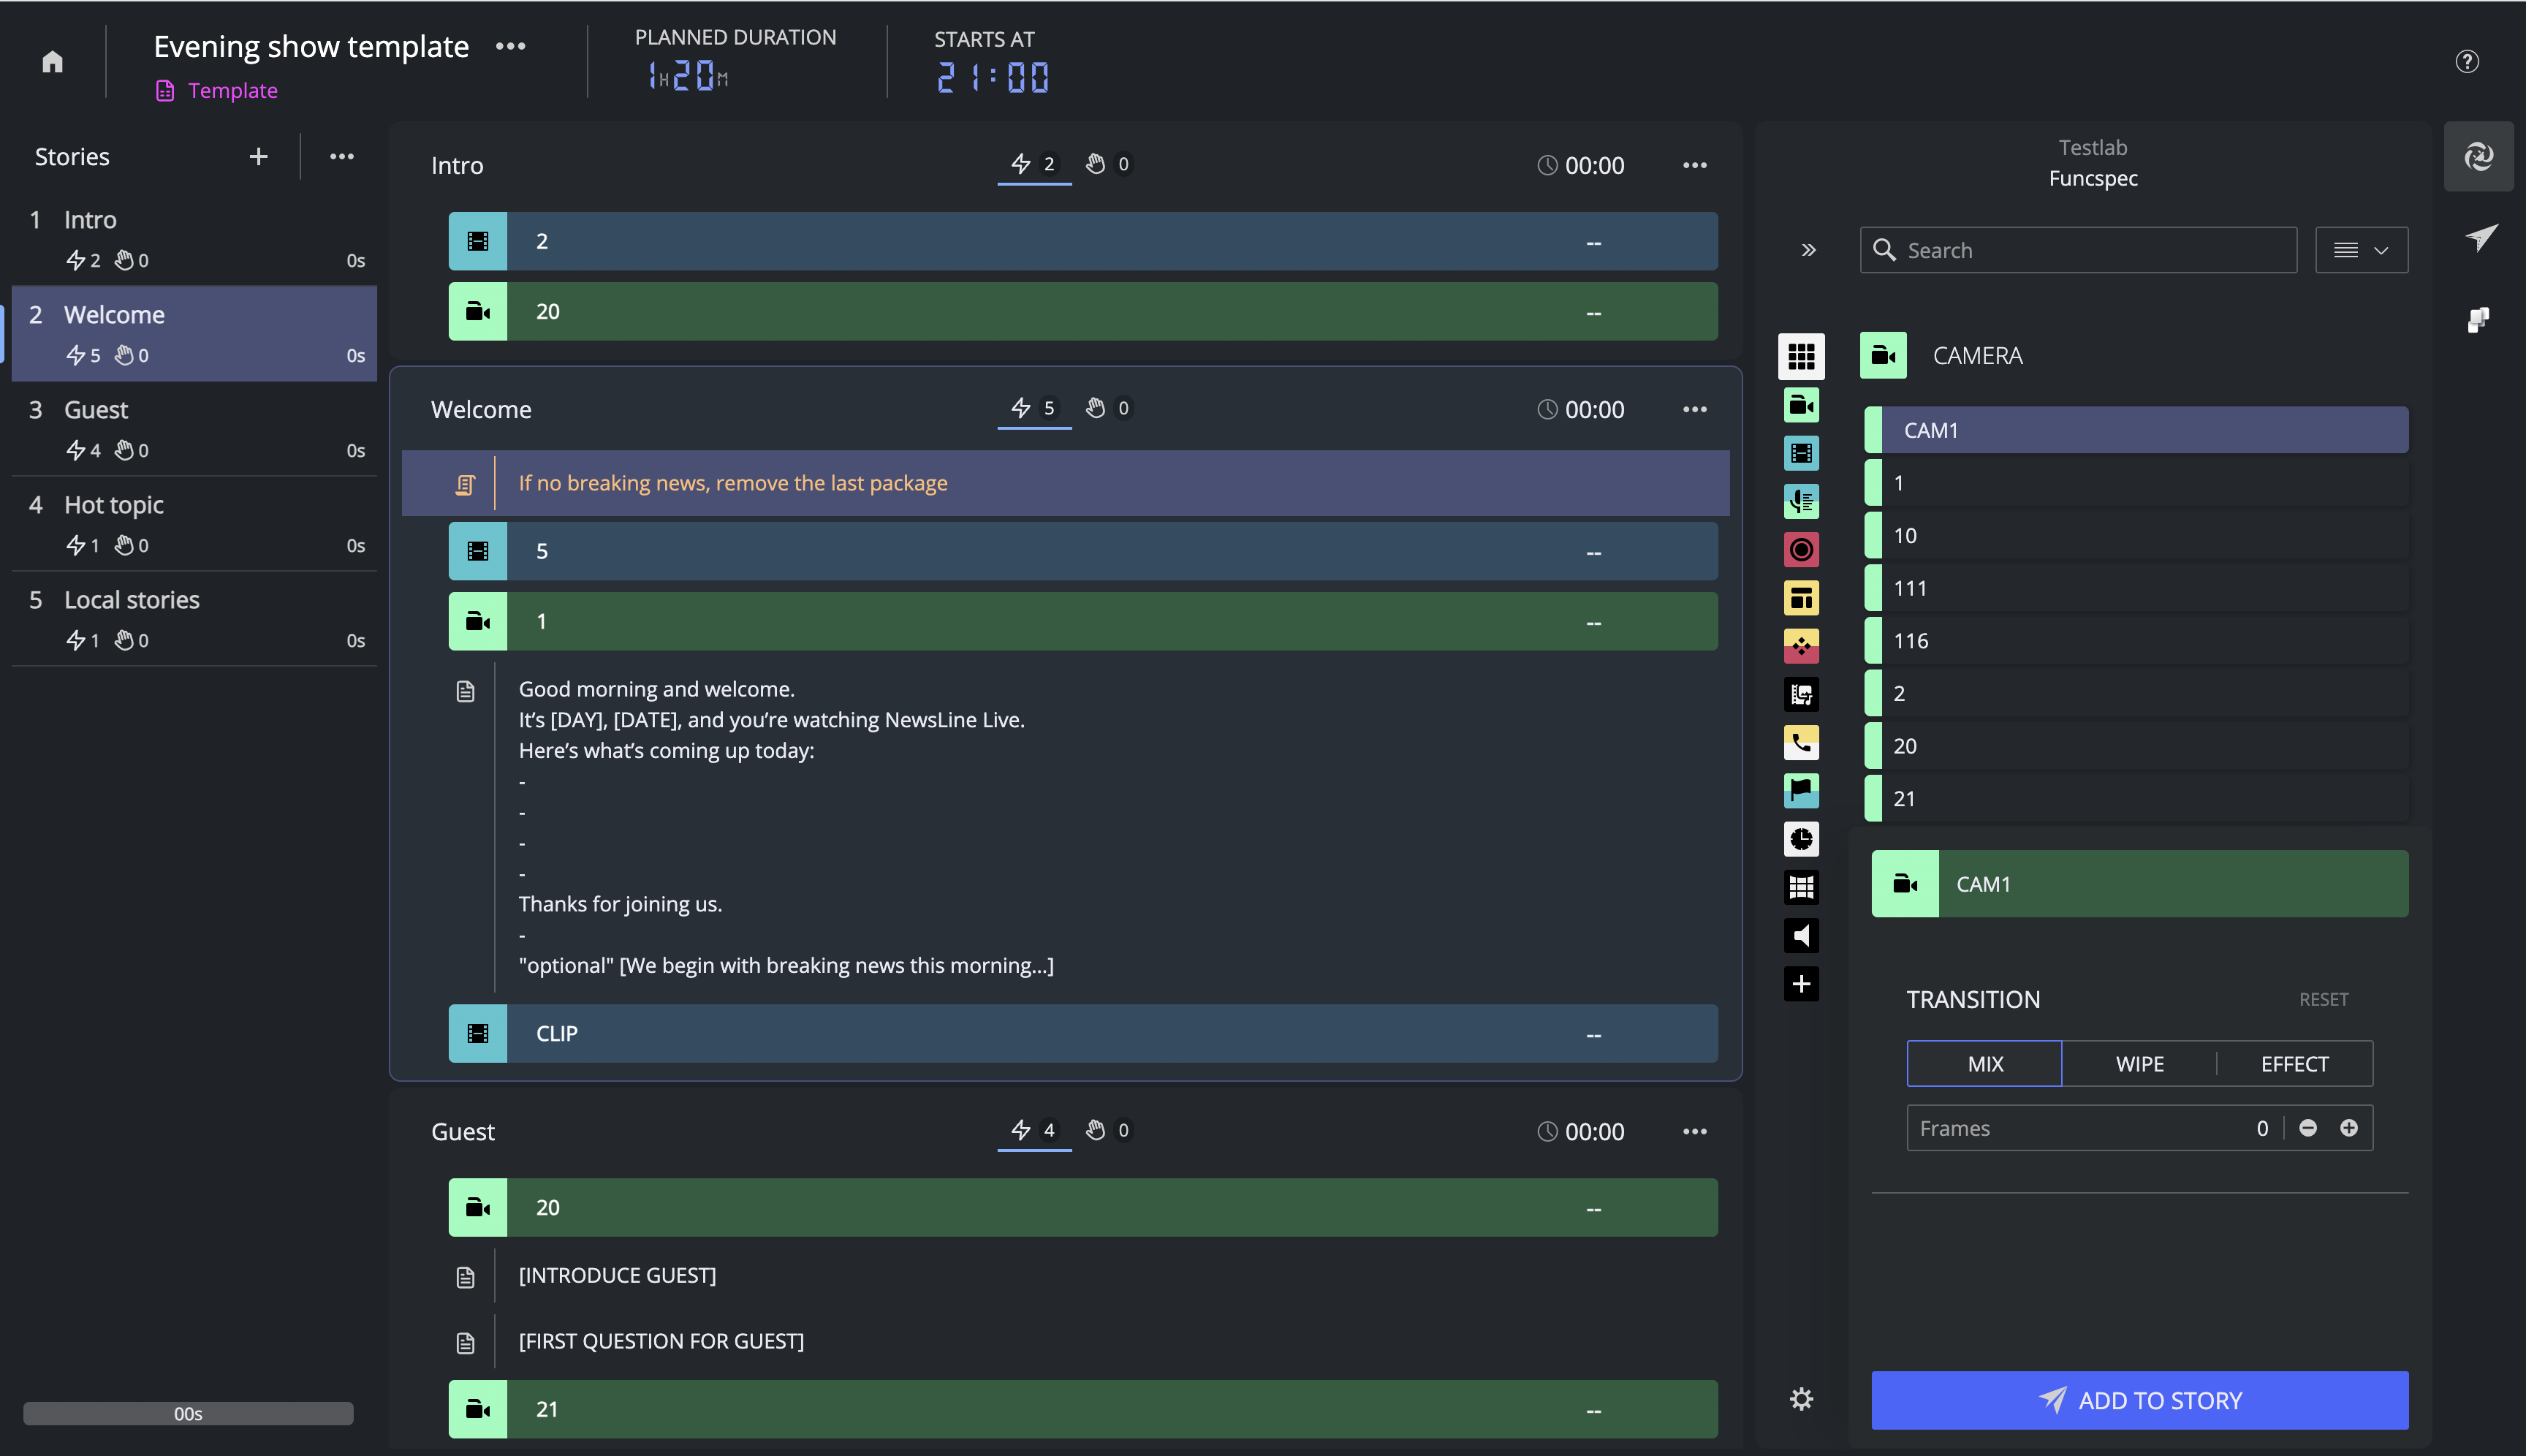
Task: Select the clock type icon
Action: pos(1801,839)
